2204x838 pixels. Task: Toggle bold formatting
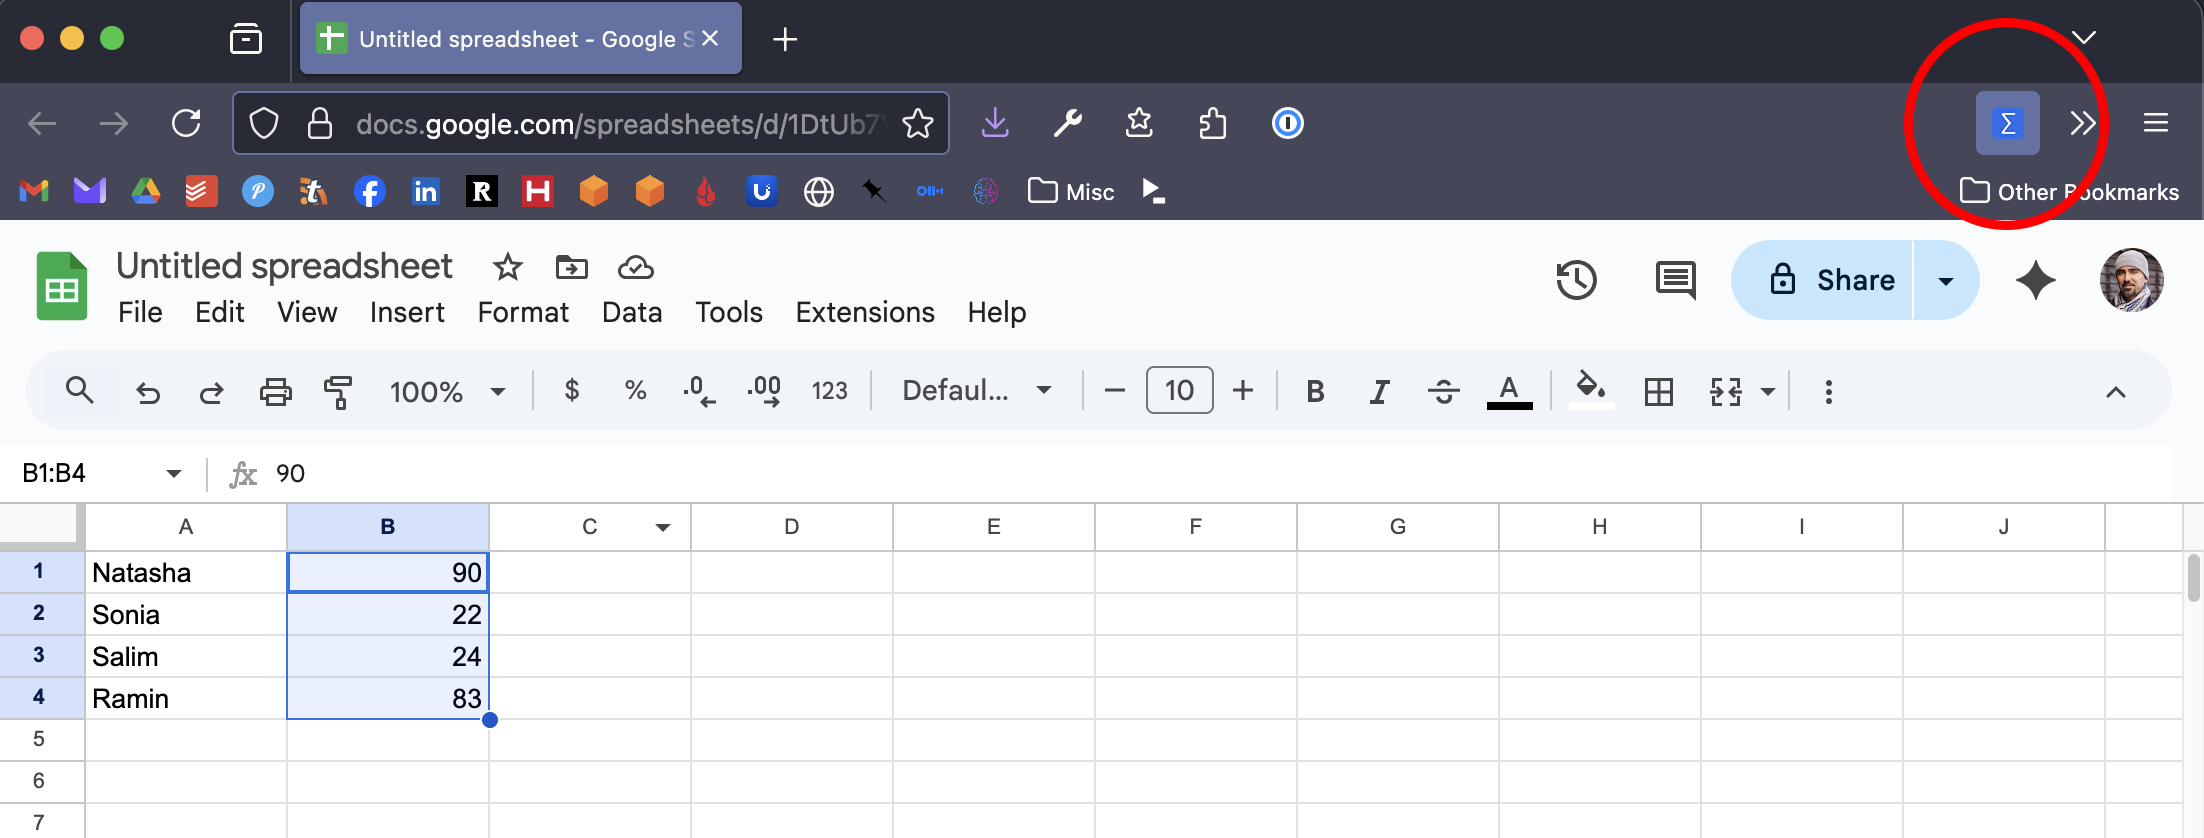1315,391
